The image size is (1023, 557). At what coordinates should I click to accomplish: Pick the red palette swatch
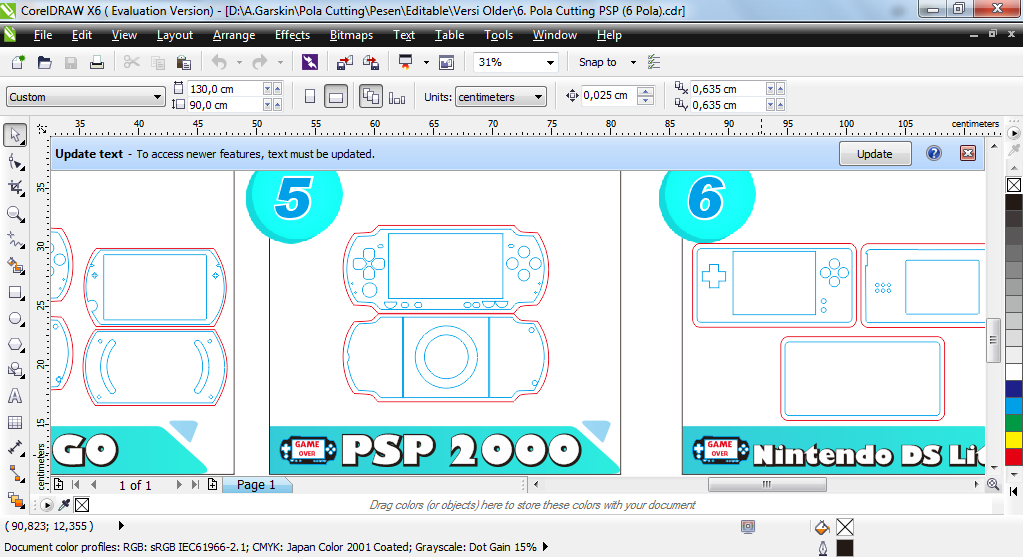coord(1014,456)
